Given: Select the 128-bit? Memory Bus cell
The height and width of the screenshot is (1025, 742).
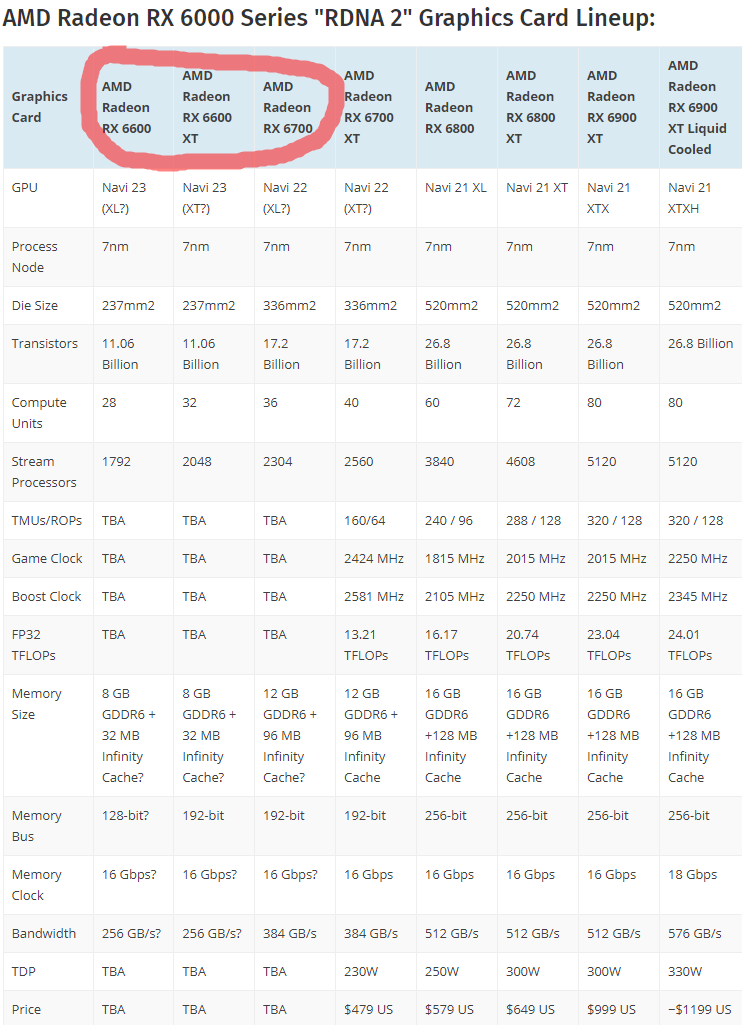Looking at the screenshot, I should (x=125, y=815).
